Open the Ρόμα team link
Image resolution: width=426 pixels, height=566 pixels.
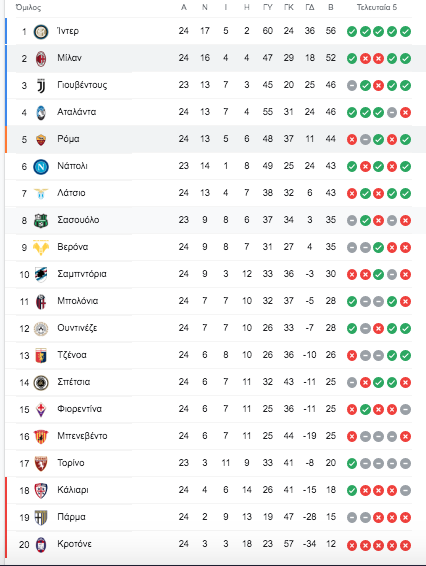68,139
